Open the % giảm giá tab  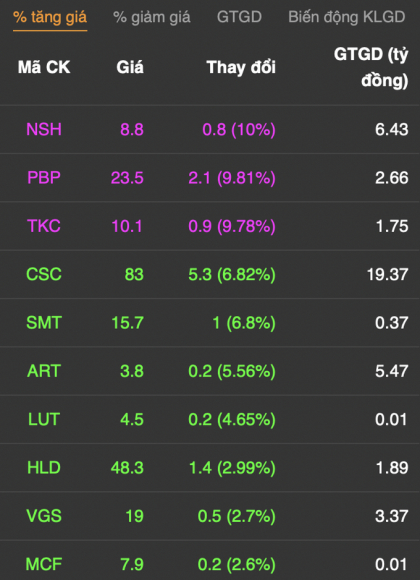click(152, 17)
